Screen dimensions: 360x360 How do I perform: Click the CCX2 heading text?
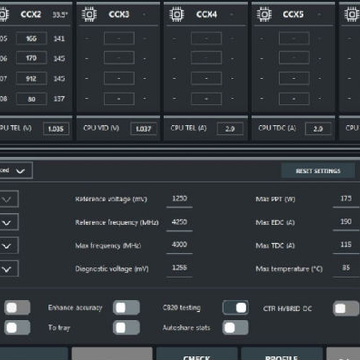point(31,15)
